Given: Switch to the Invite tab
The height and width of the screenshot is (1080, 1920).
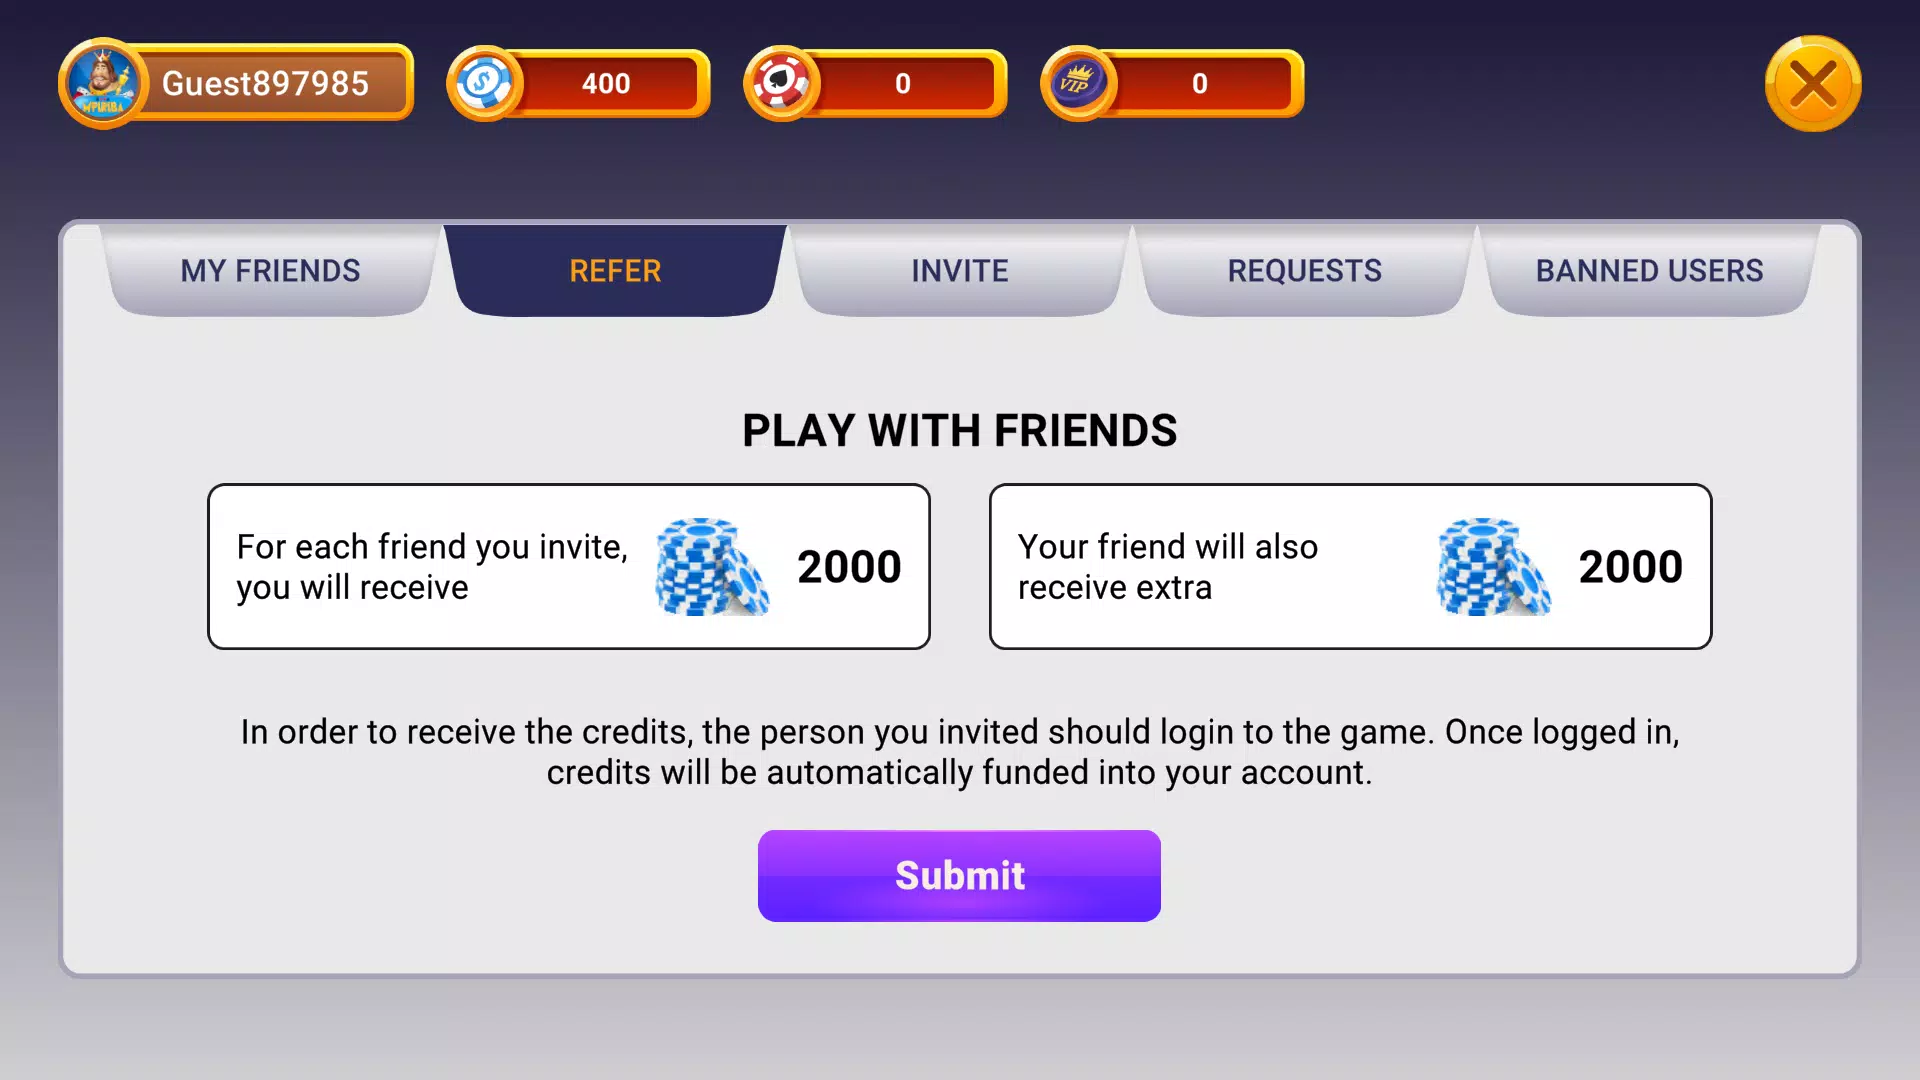Looking at the screenshot, I should [x=960, y=271].
